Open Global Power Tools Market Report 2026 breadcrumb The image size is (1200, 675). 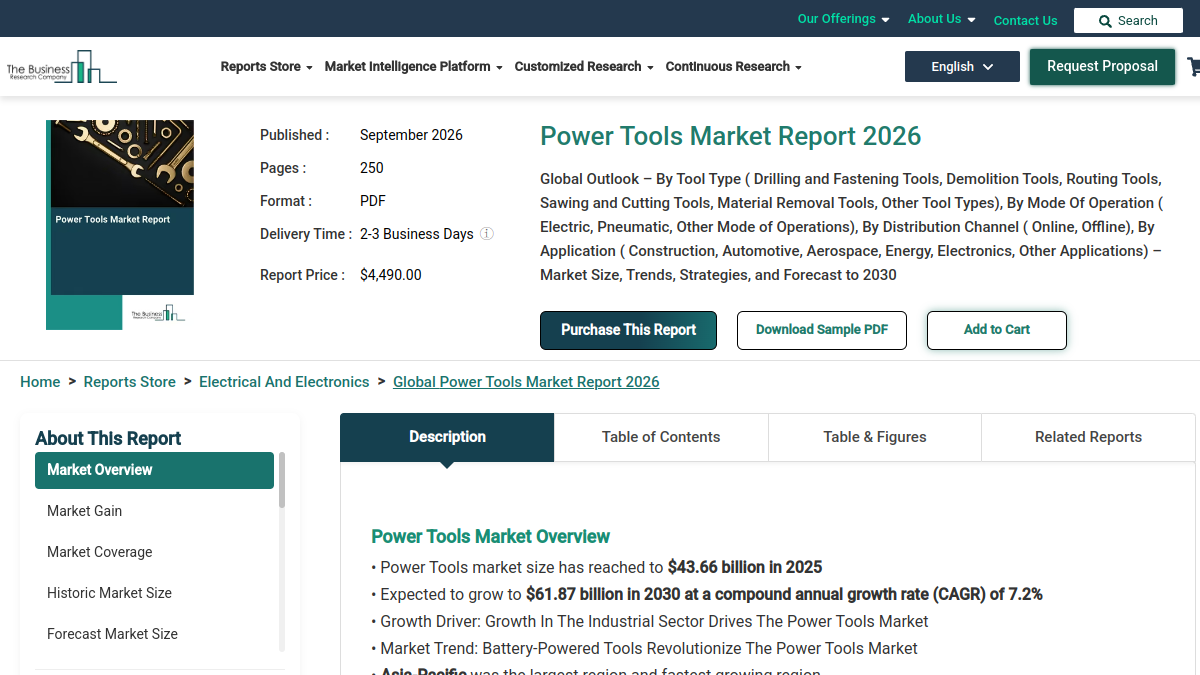click(x=526, y=382)
